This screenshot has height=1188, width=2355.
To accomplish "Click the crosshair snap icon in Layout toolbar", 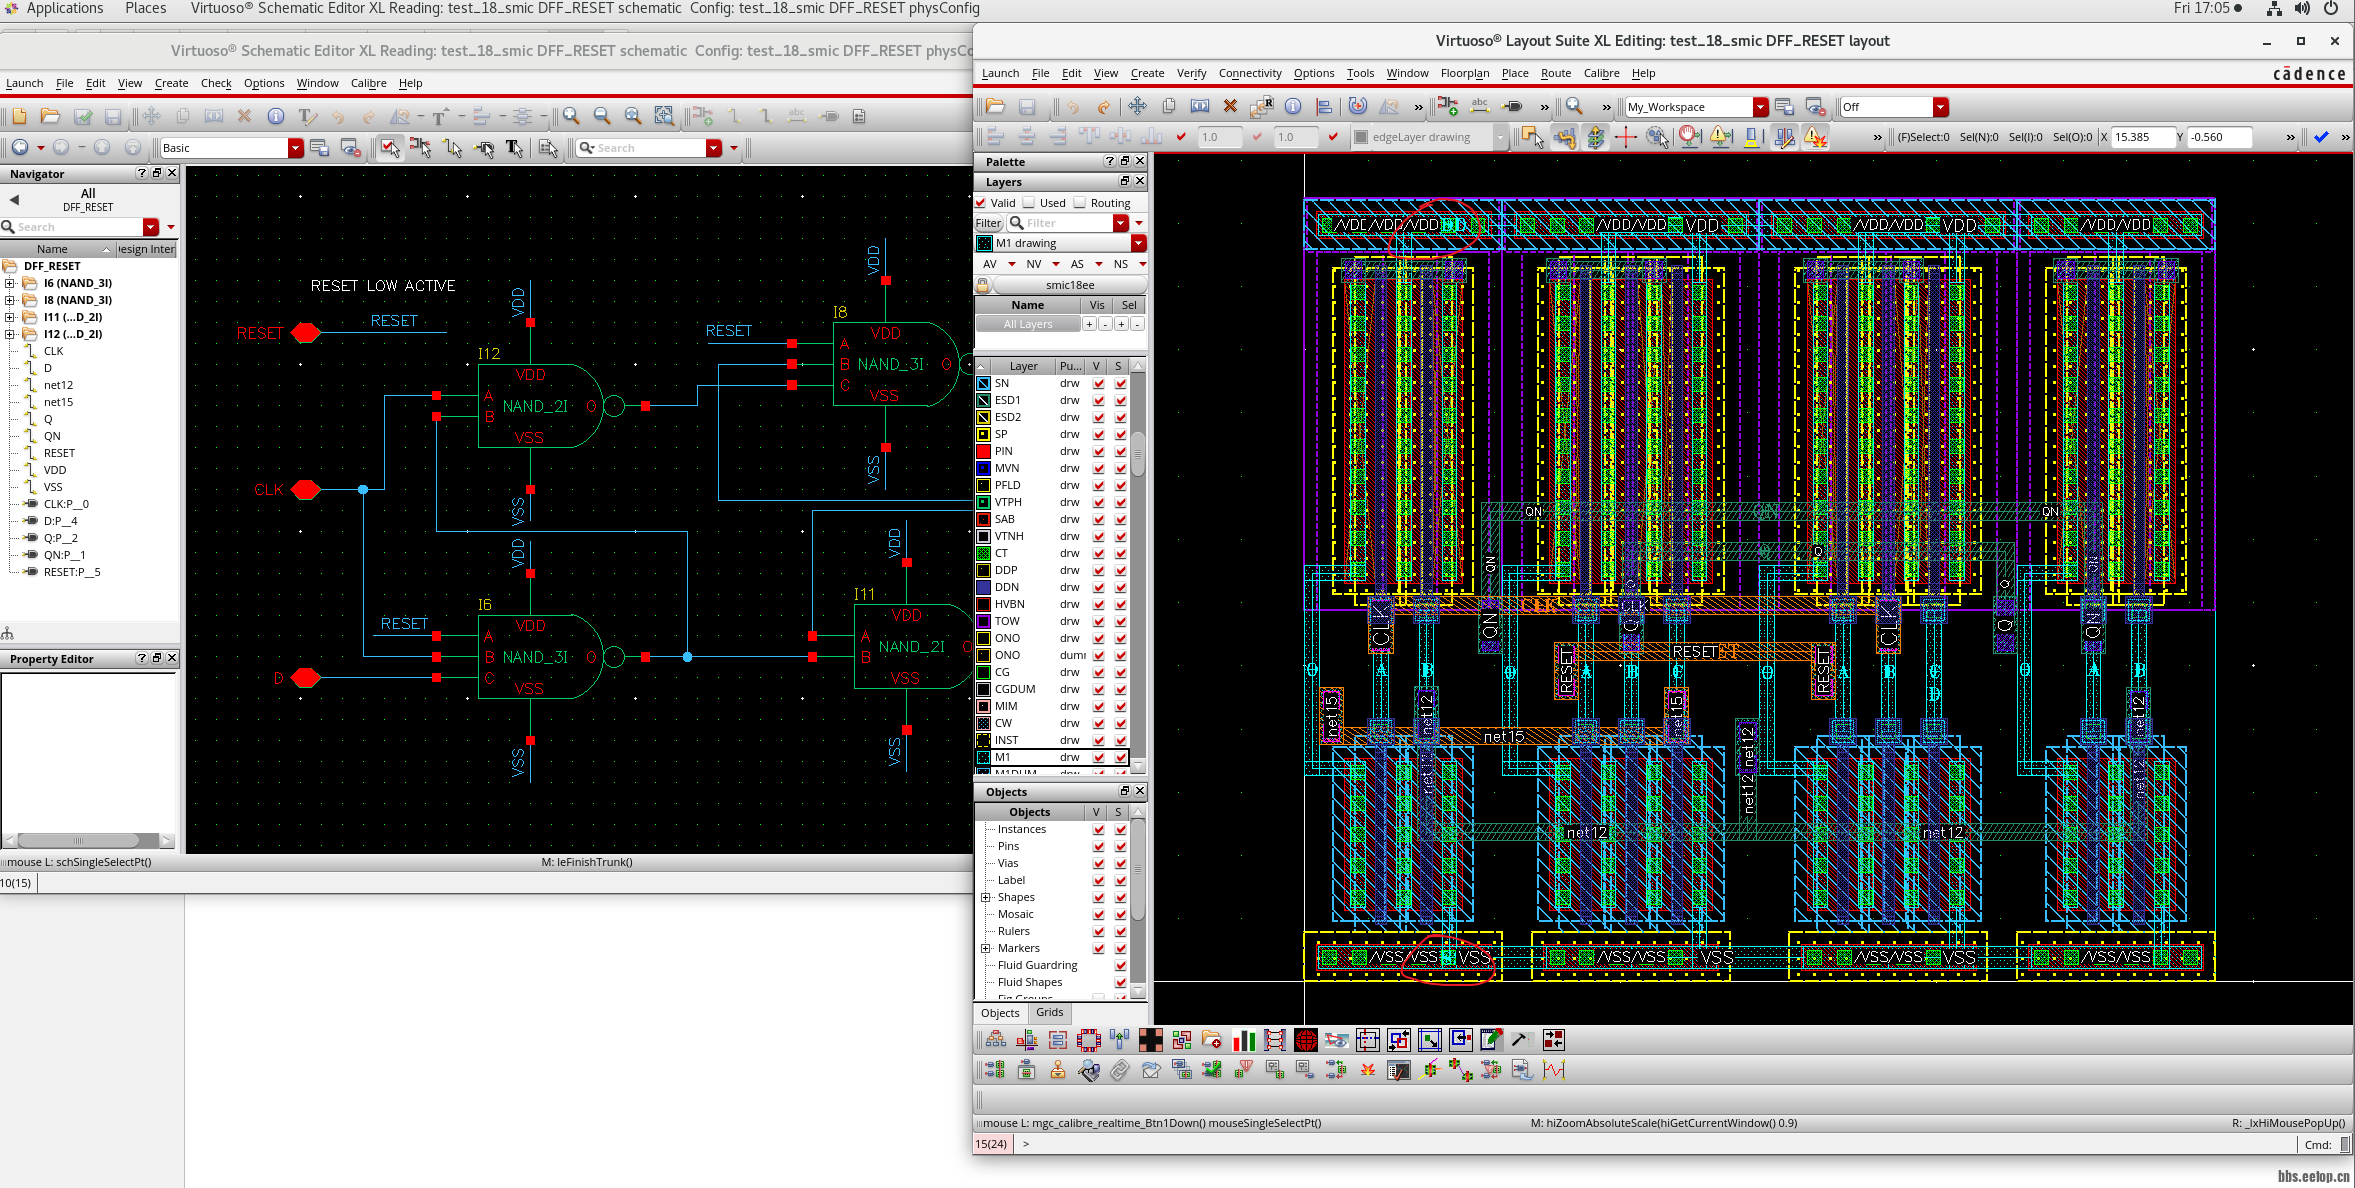I will tap(1626, 137).
